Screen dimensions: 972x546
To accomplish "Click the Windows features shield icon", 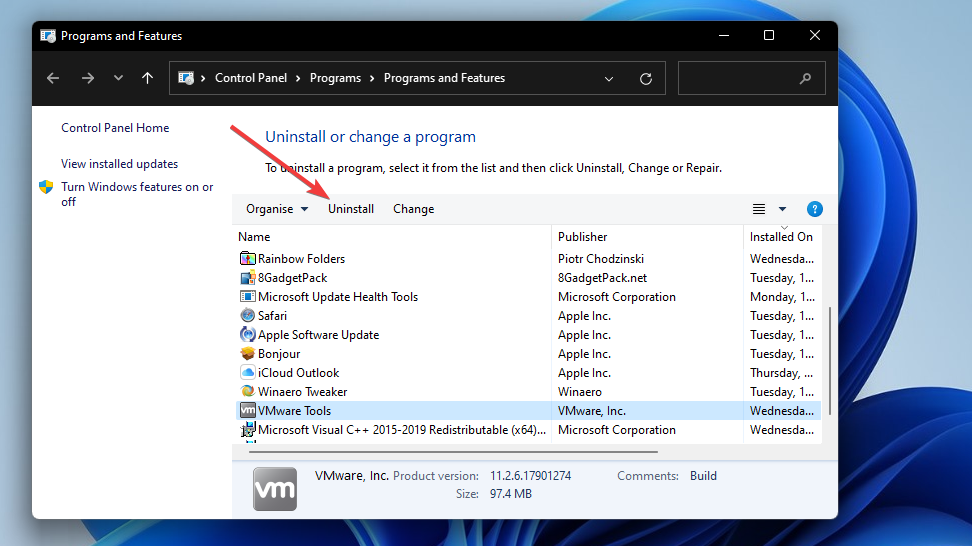I will (46, 187).
